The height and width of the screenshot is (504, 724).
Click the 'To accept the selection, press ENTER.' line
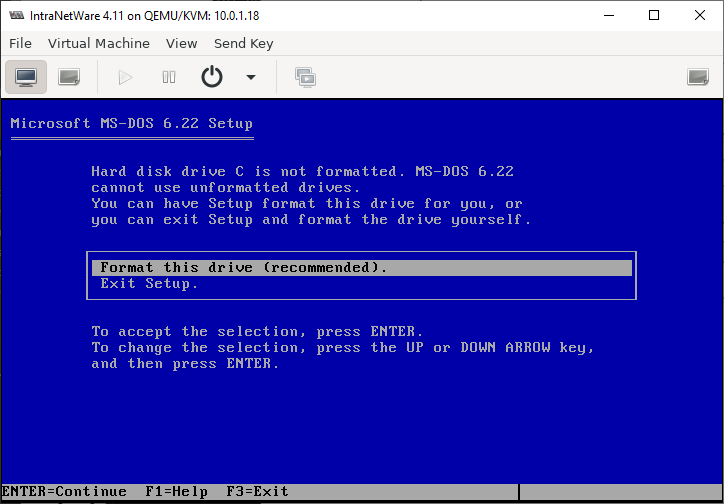257,331
